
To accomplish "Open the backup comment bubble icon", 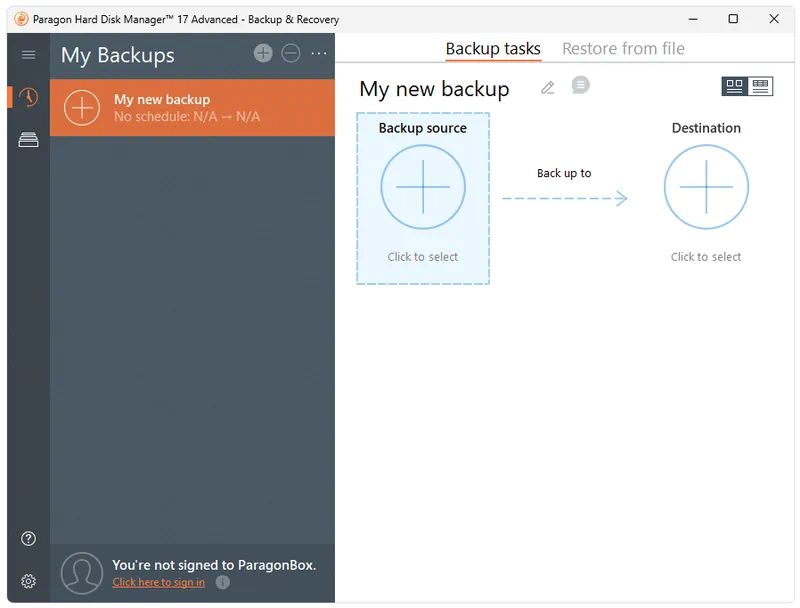I will click(580, 86).
